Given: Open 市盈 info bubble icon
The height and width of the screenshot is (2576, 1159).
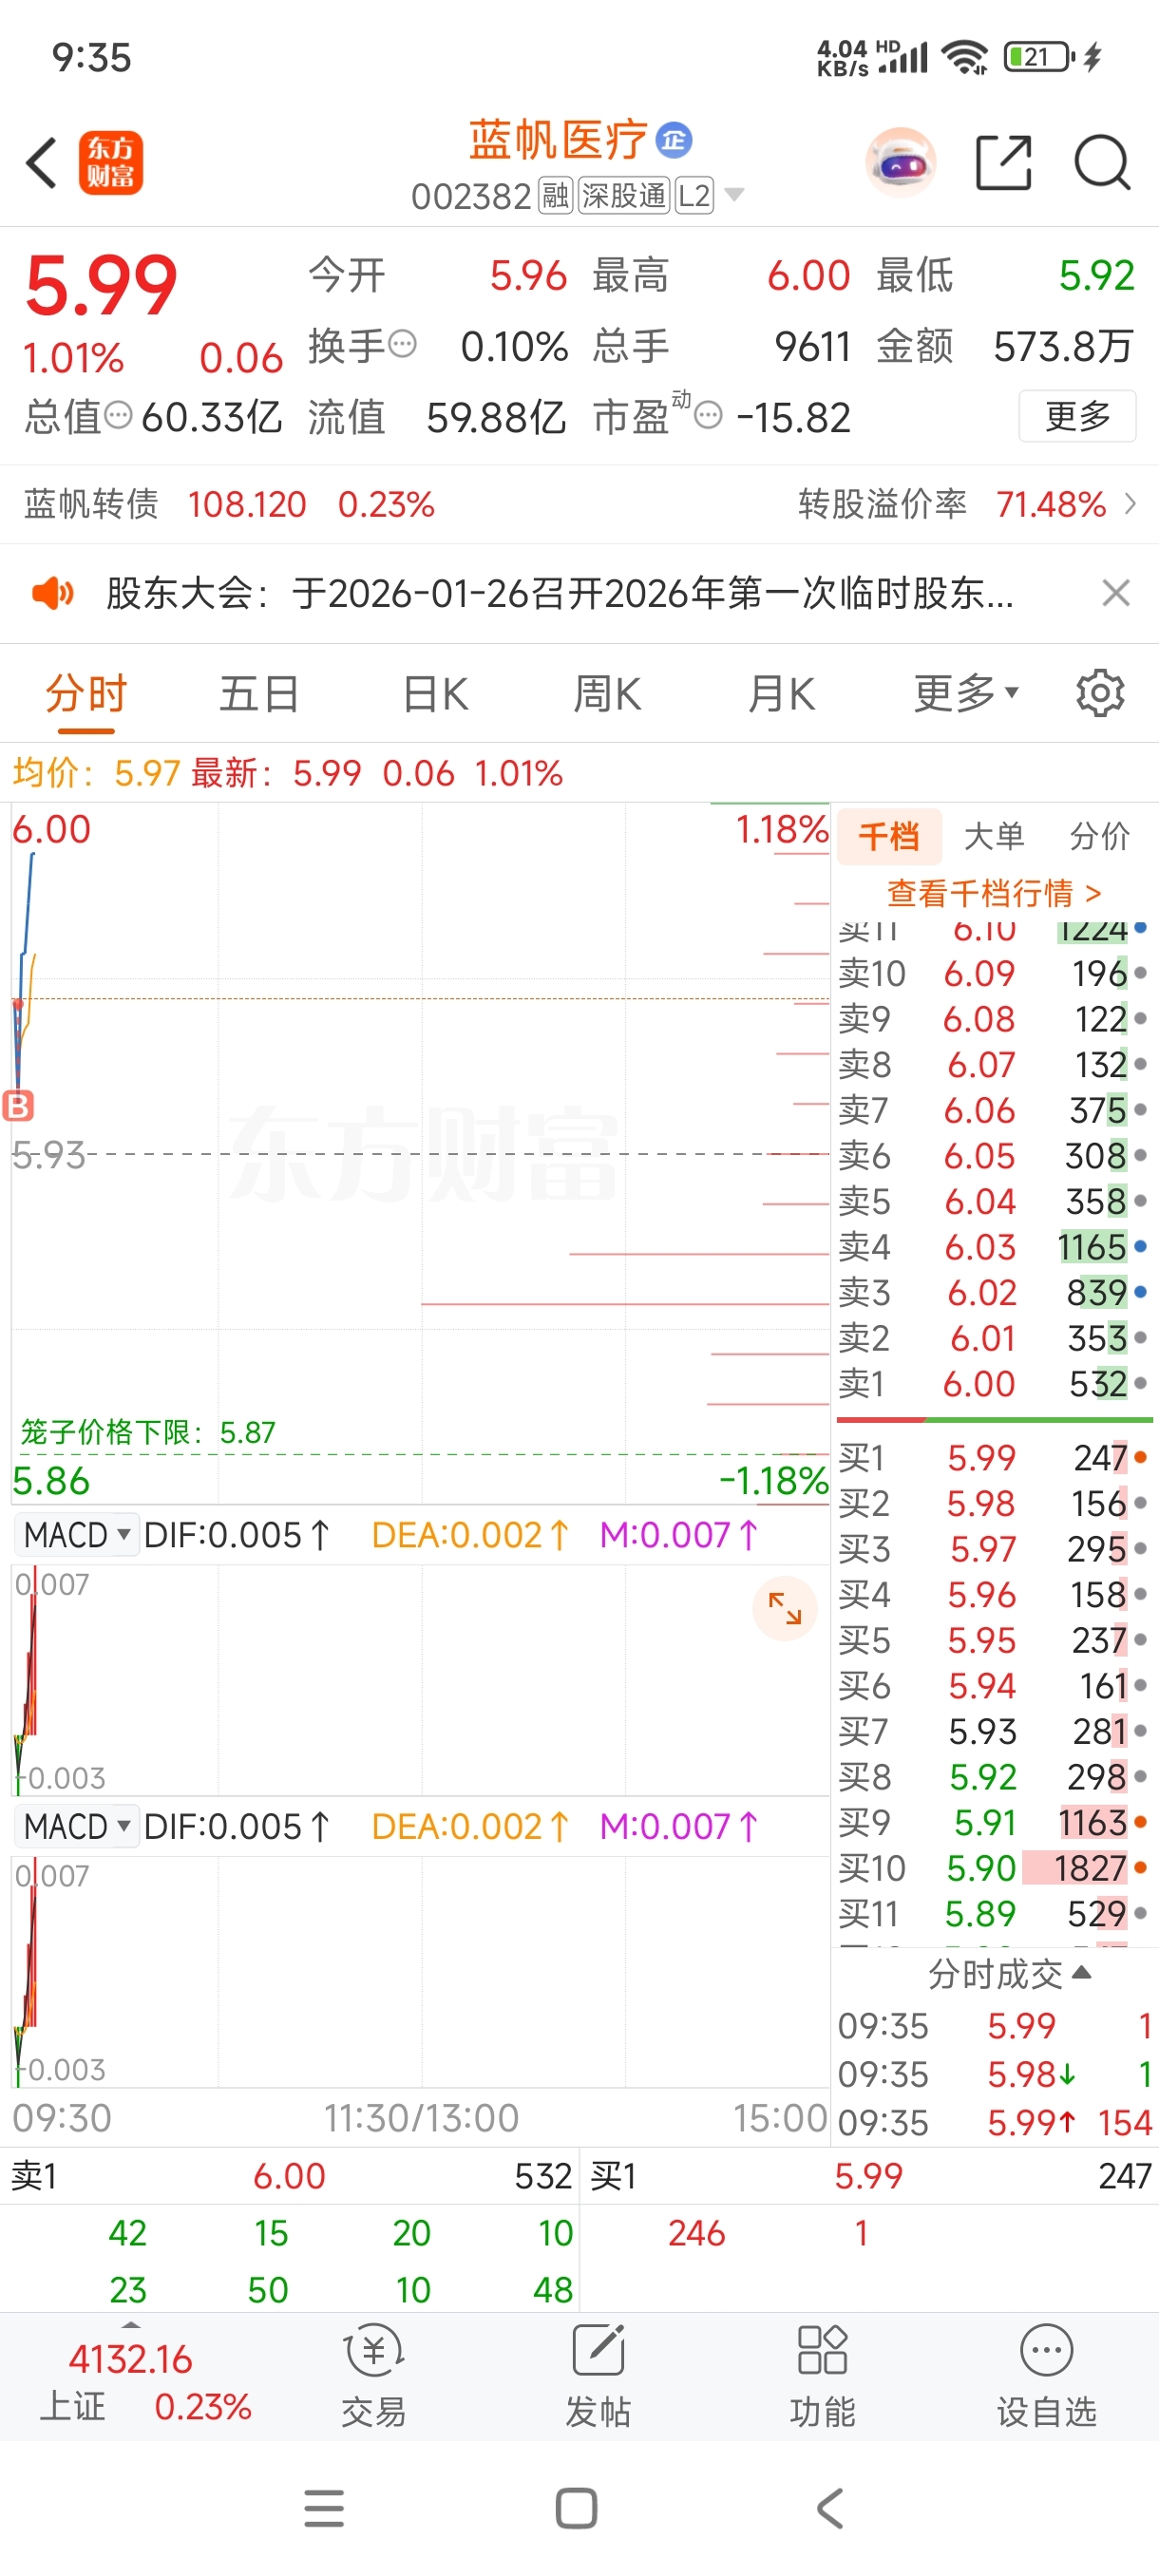Looking at the screenshot, I should [708, 414].
